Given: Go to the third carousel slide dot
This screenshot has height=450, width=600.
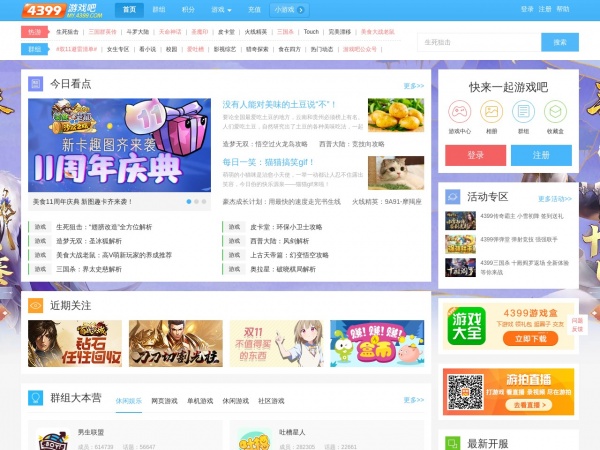Looking at the screenshot, I should [204, 201].
